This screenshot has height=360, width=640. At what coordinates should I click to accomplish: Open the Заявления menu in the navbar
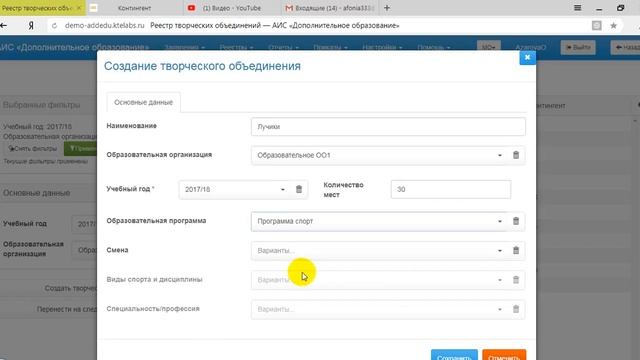[x=184, y=47]
